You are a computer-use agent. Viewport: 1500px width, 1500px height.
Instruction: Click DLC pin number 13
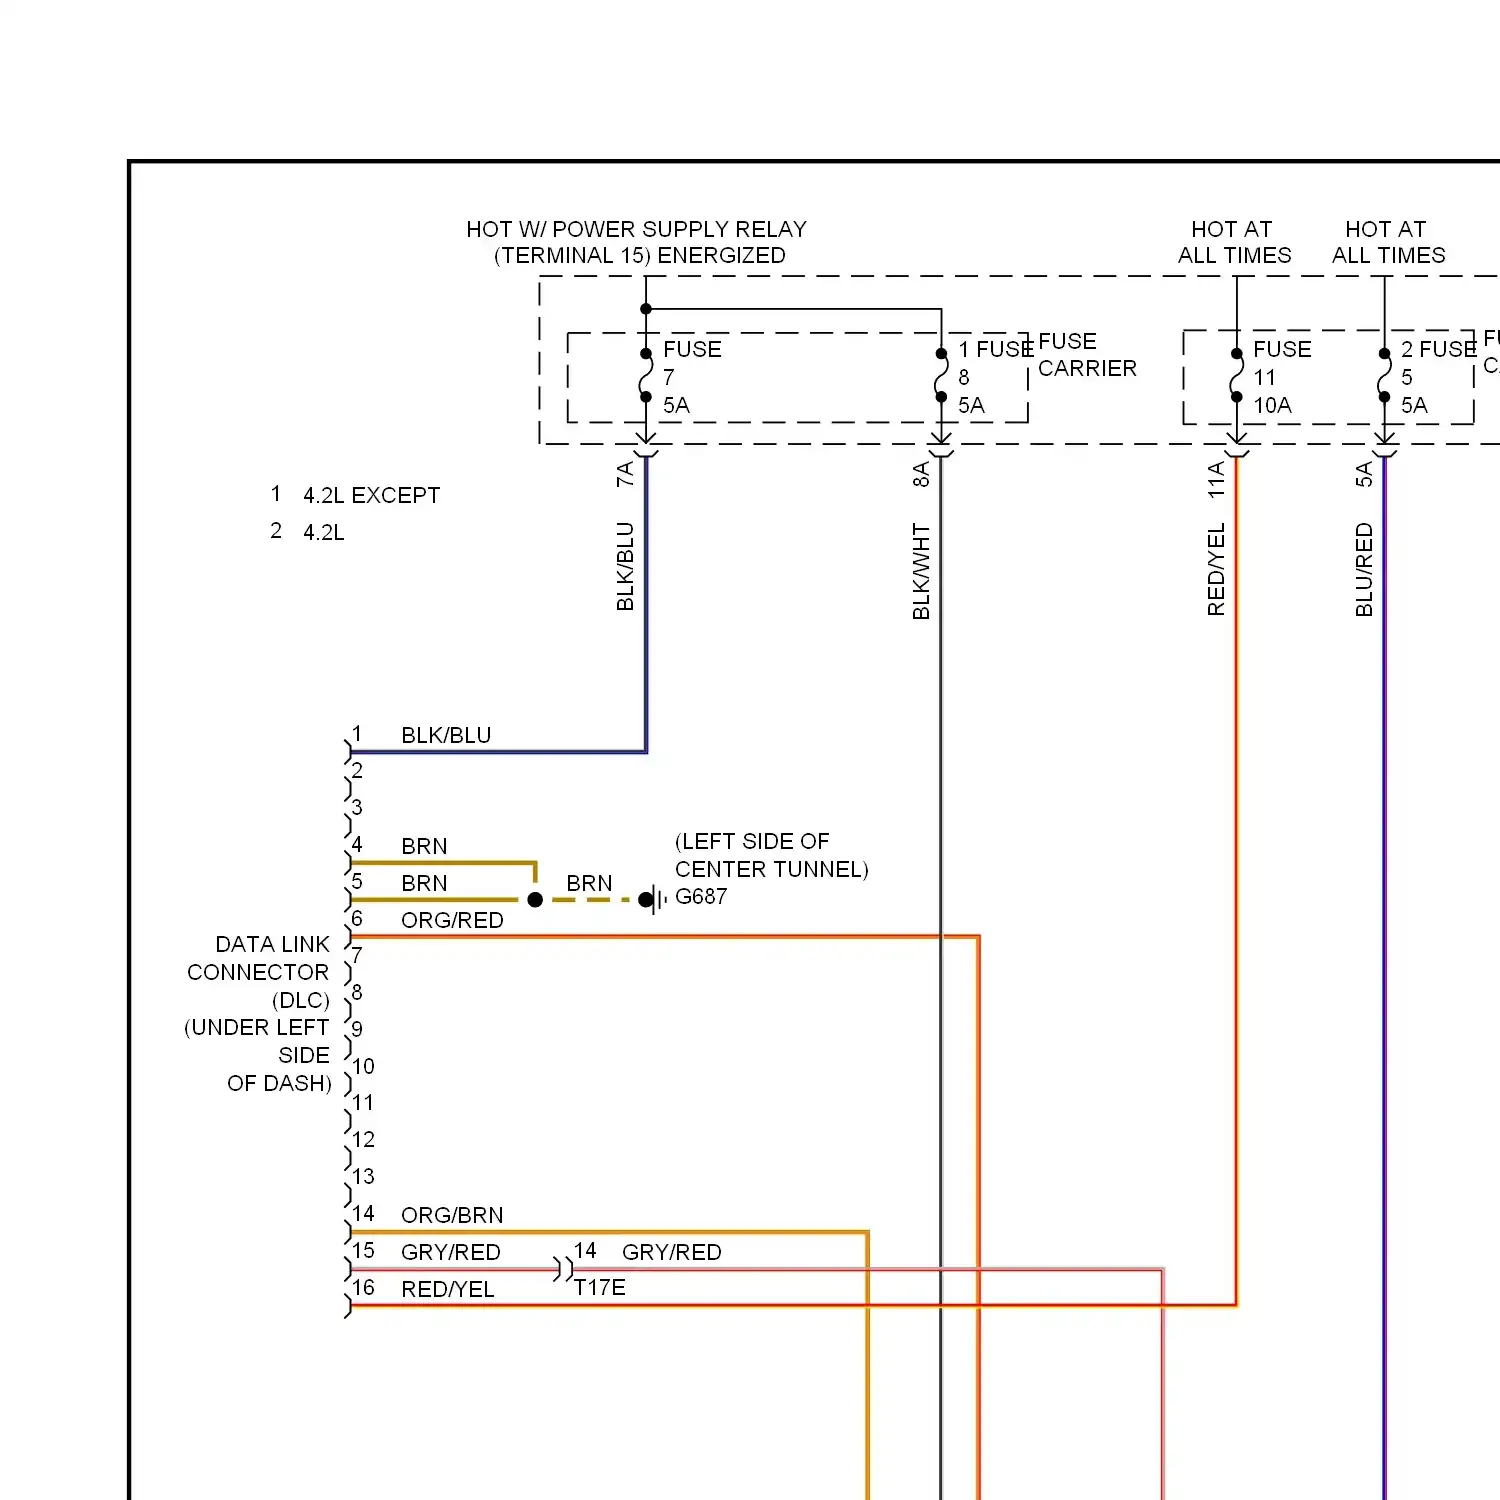tap(363, 1176)
